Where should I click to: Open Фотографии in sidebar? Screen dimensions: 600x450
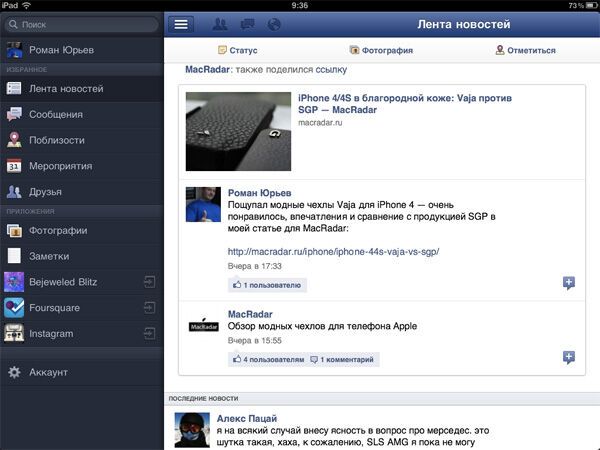click(82, 230)
